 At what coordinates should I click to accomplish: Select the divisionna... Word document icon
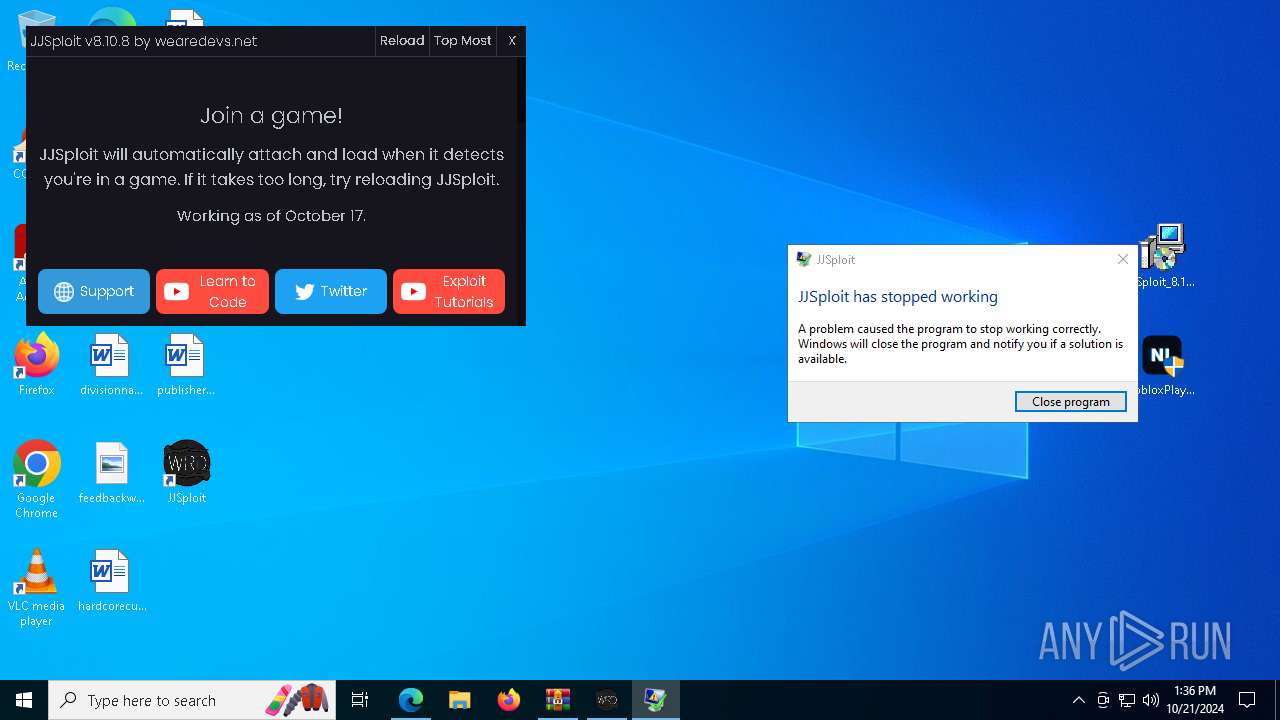point(111,366)
